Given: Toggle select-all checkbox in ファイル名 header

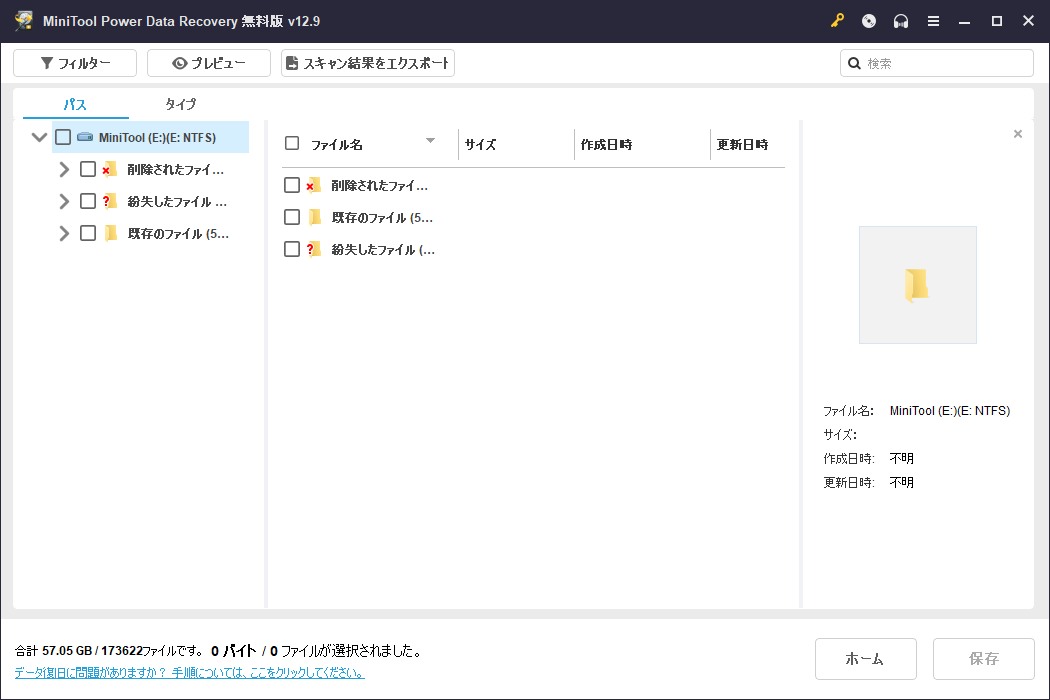Looking at the screenshot, I should click(292, 143).
